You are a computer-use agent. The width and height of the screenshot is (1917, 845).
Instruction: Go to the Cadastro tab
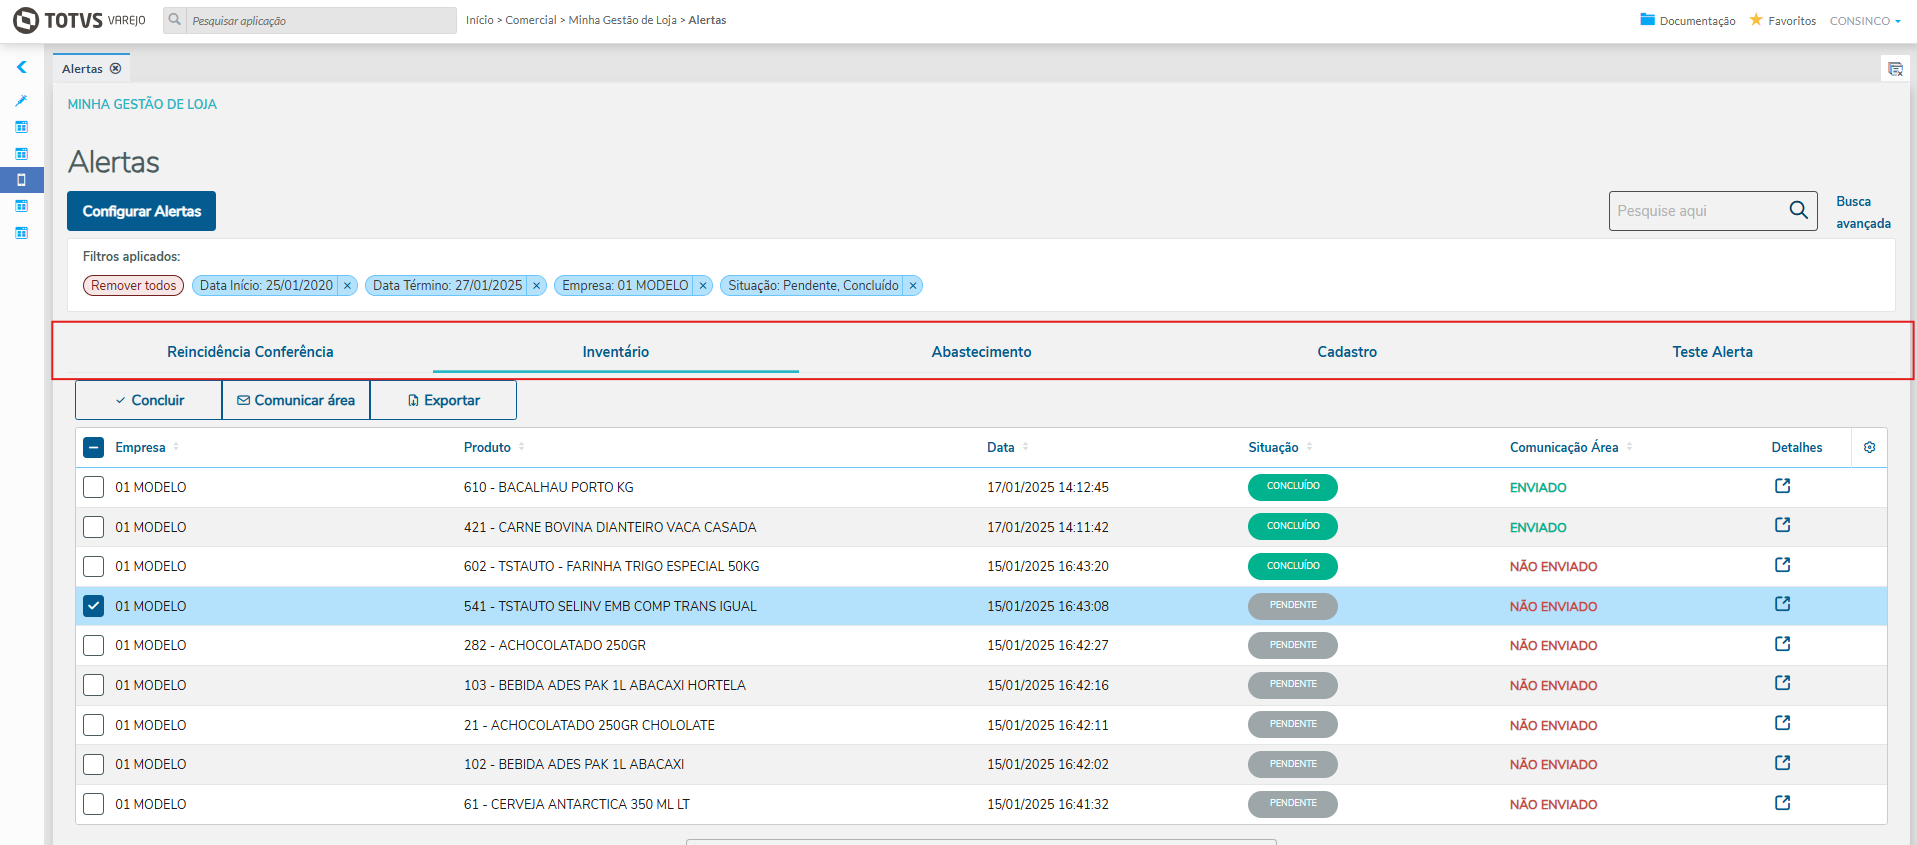[1347, 352]
